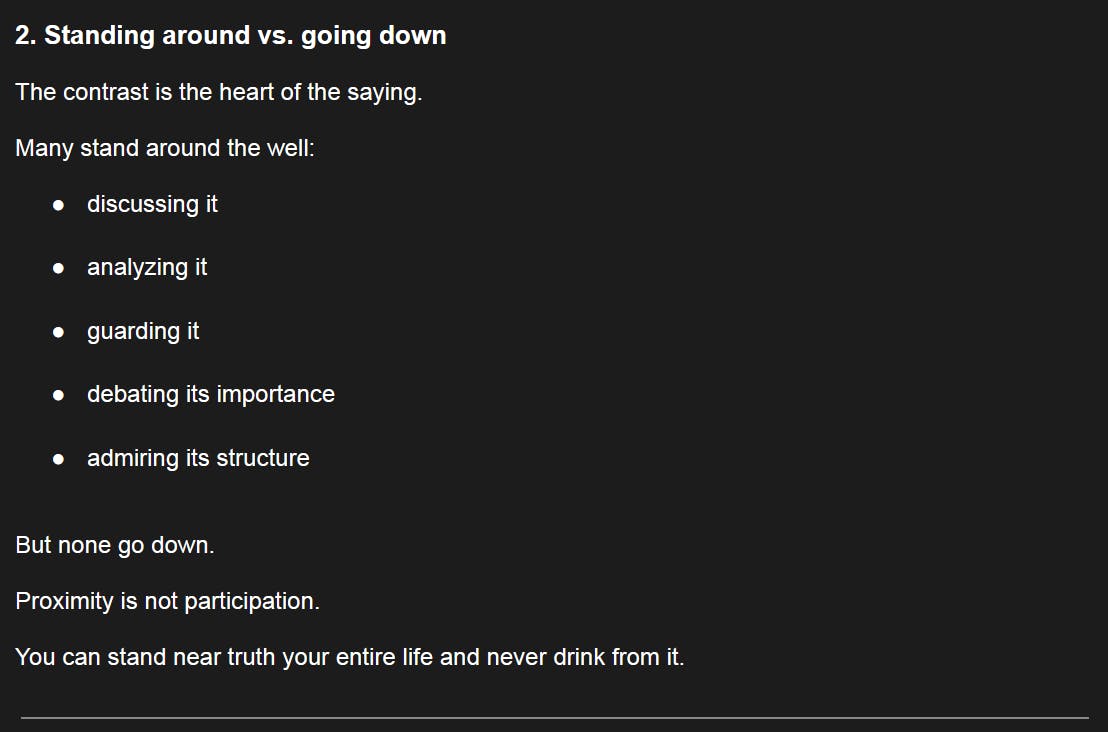1108x732 pixels.
Task: Click the bullet dot beside "admiring its structure"
Action: (59, 459)
